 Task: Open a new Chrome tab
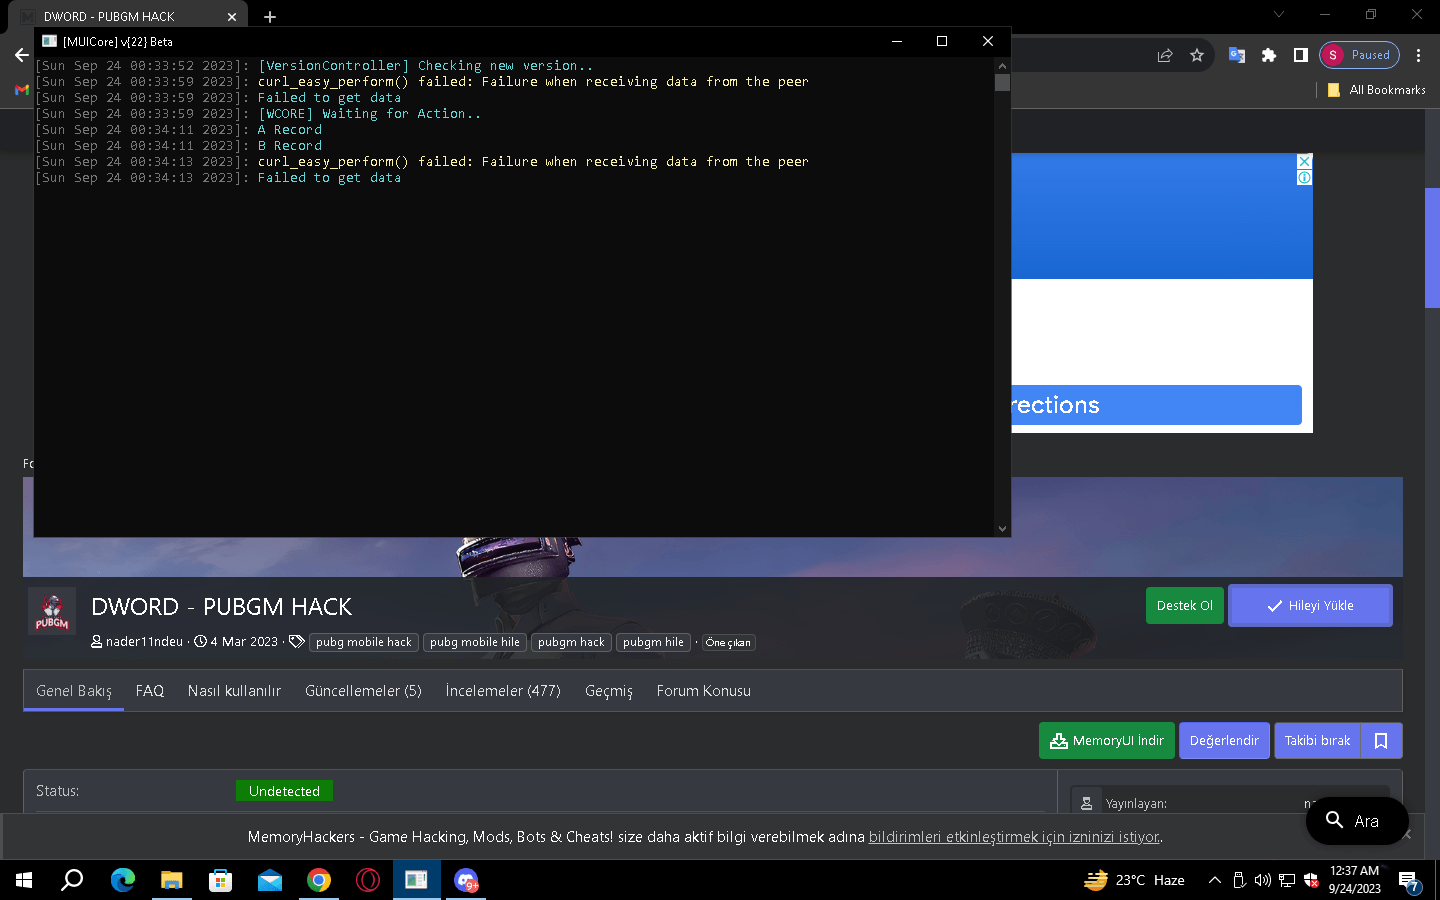pyautogui.click(x=270, y=17)
